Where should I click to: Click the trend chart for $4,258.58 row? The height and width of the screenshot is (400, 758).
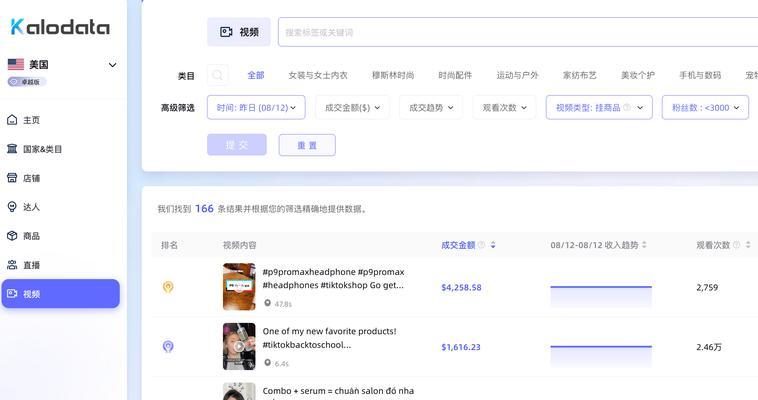[601, 296]
